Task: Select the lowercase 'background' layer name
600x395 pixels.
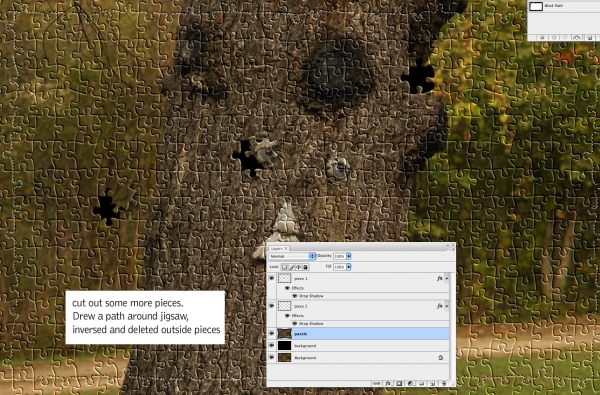Action: [305, 346]
